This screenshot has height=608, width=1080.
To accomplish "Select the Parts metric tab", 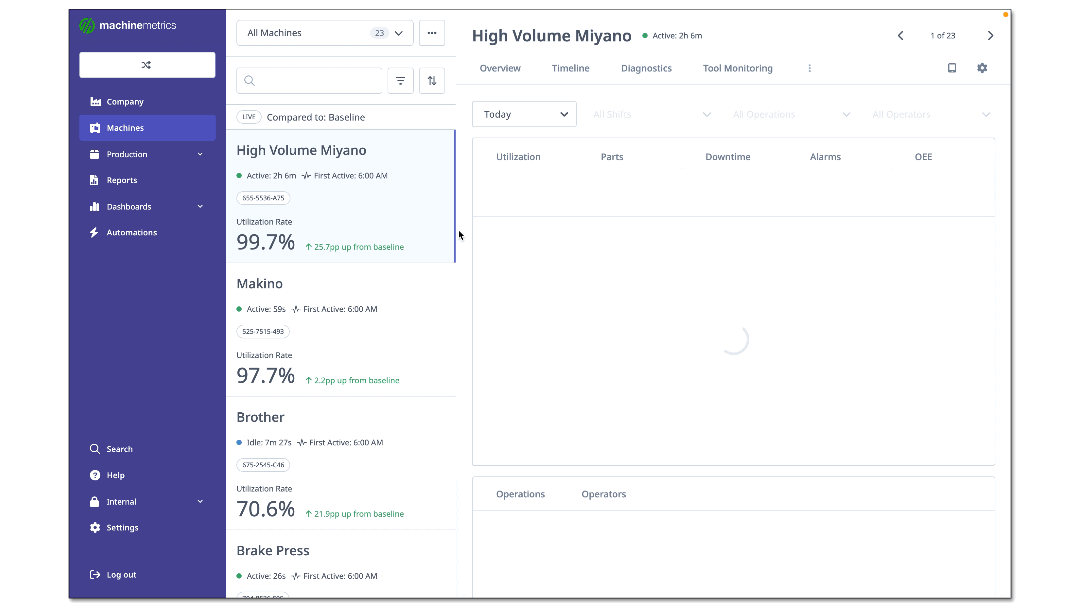I will [x=612, y=157].
